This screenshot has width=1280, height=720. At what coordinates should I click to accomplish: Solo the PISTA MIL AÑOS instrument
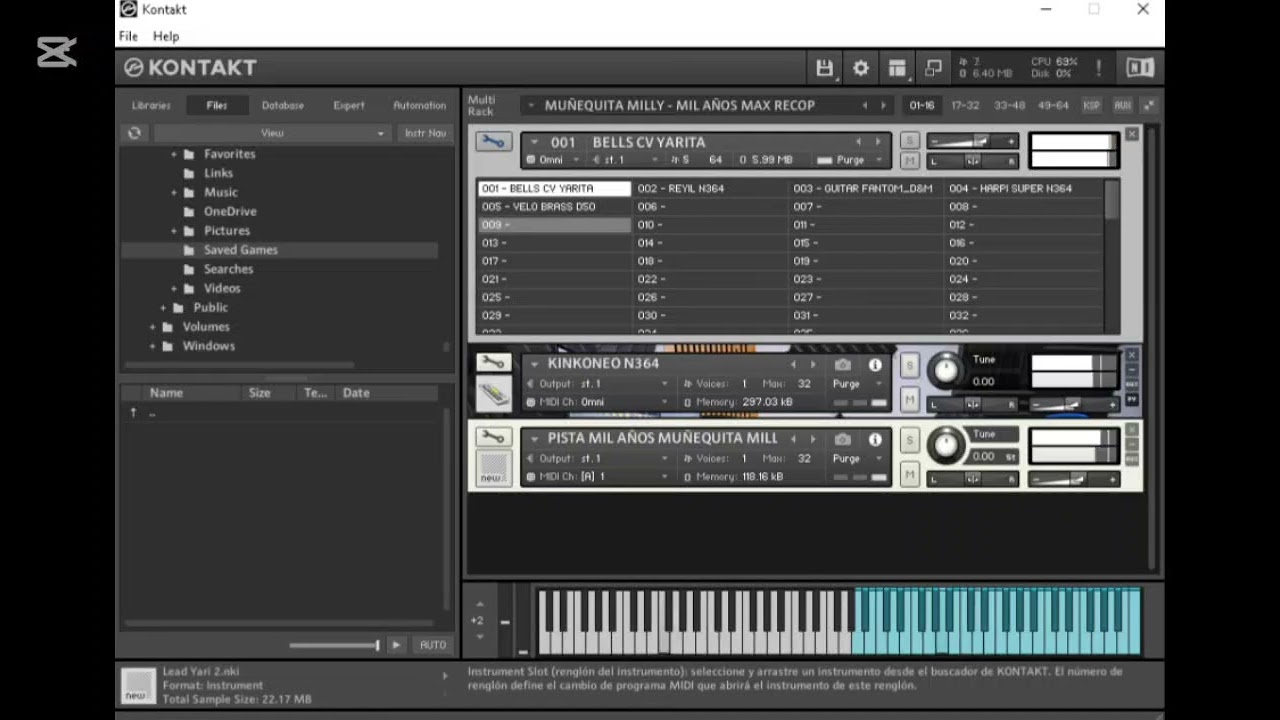[909, 440]
